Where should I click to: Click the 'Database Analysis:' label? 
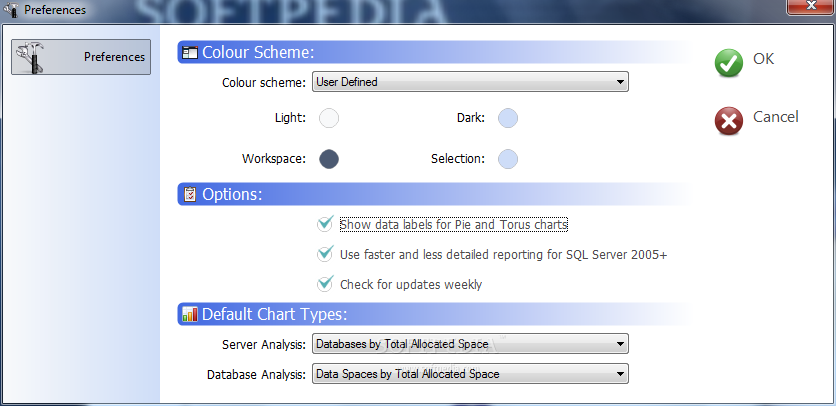[x=256, y=375]
